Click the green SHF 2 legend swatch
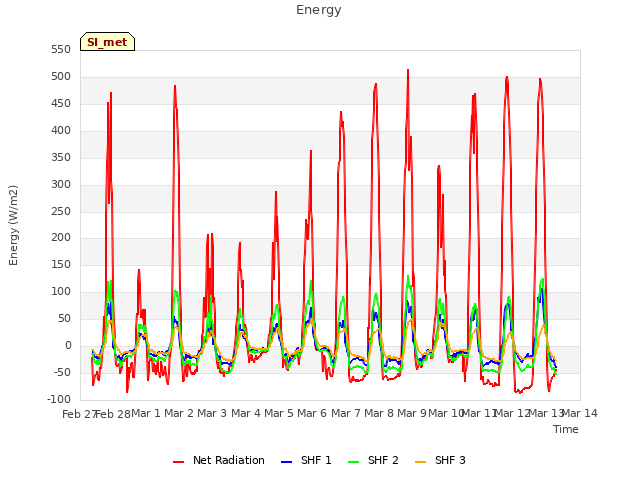The height and width of the screenshot is (480, 640). tap(353, 462)
